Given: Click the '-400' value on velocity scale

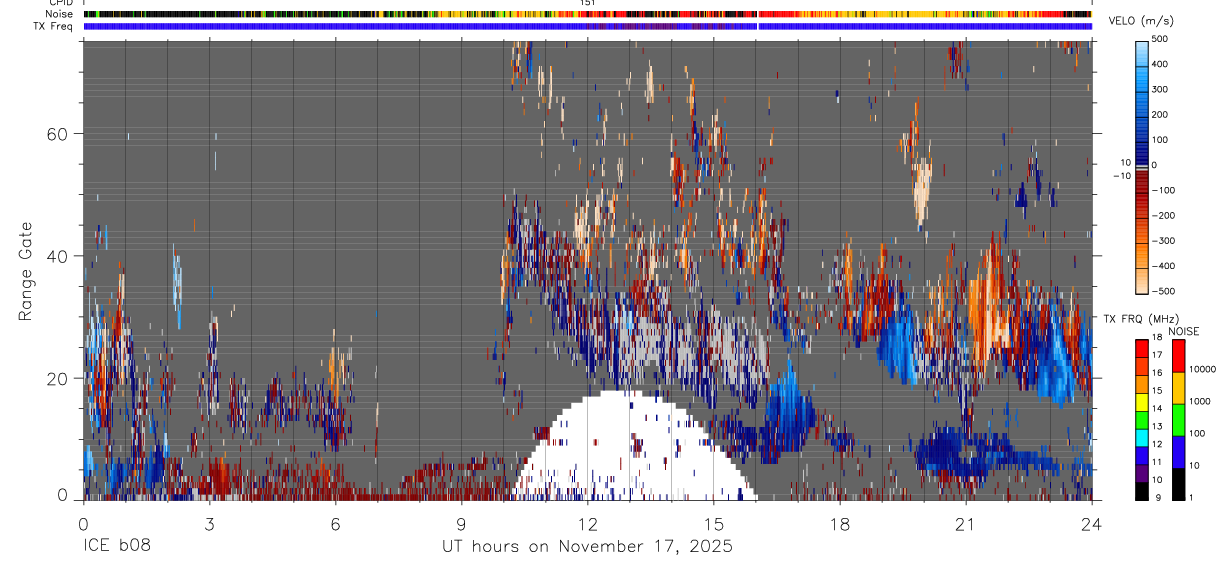Looking at the screenshot, I should (1165, 267).
